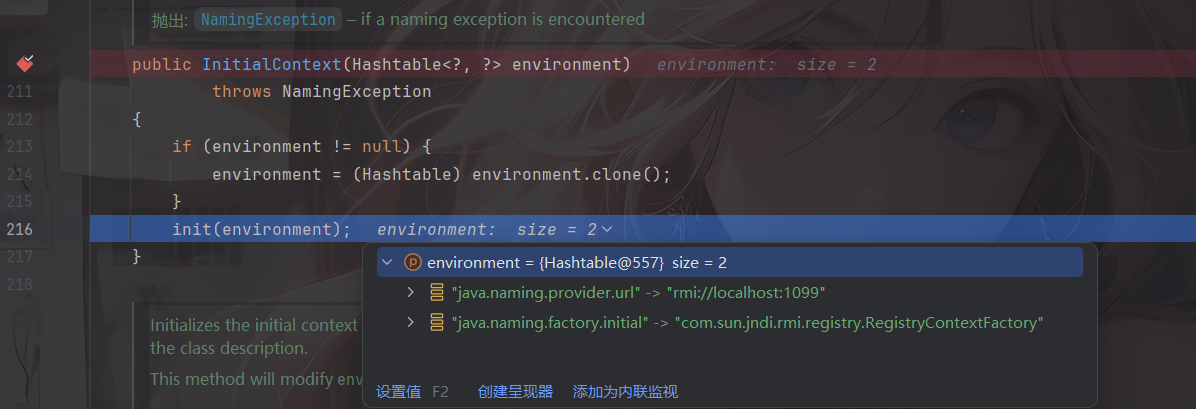This screenshot has width=1196, height=409.
Task: Expand the java.naming.provider.url entry
Action: click(x=410, y=293)
